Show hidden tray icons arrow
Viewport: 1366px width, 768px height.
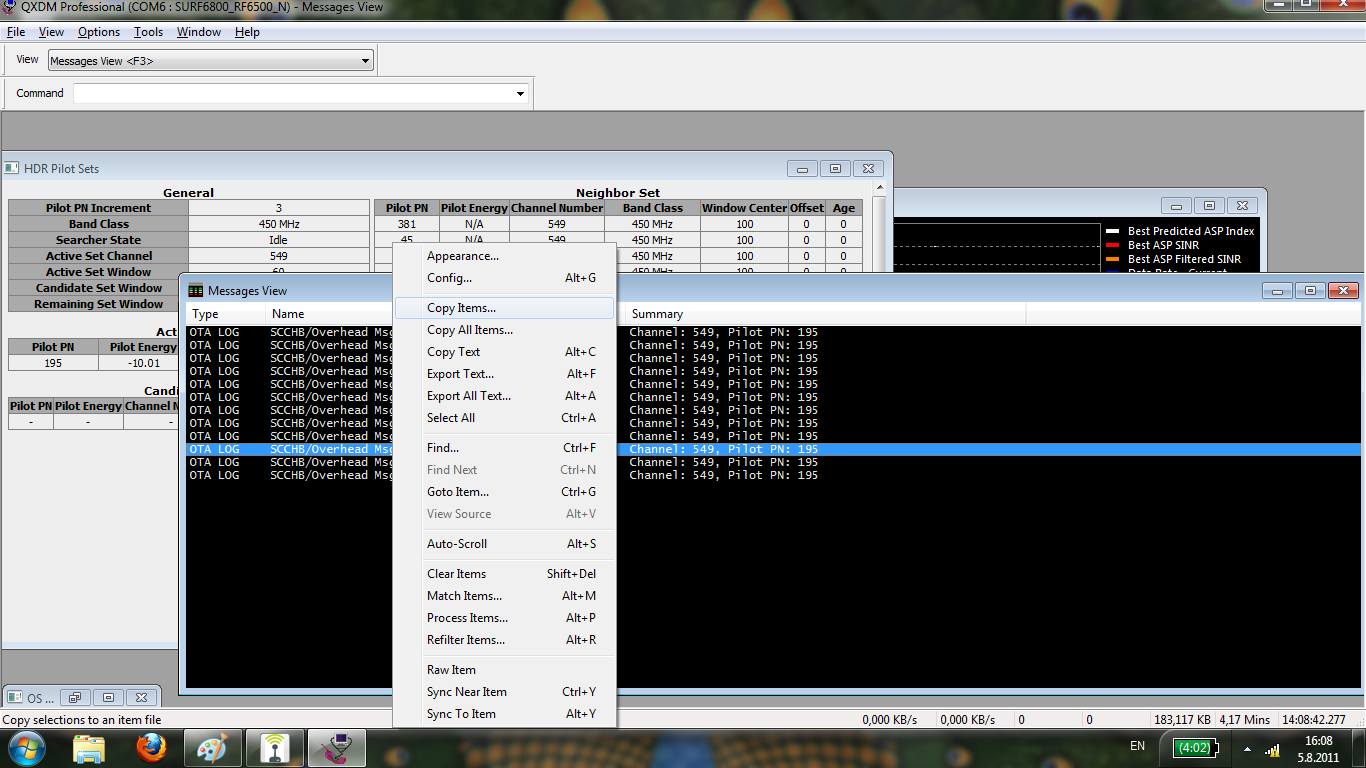coord(1247,748)
